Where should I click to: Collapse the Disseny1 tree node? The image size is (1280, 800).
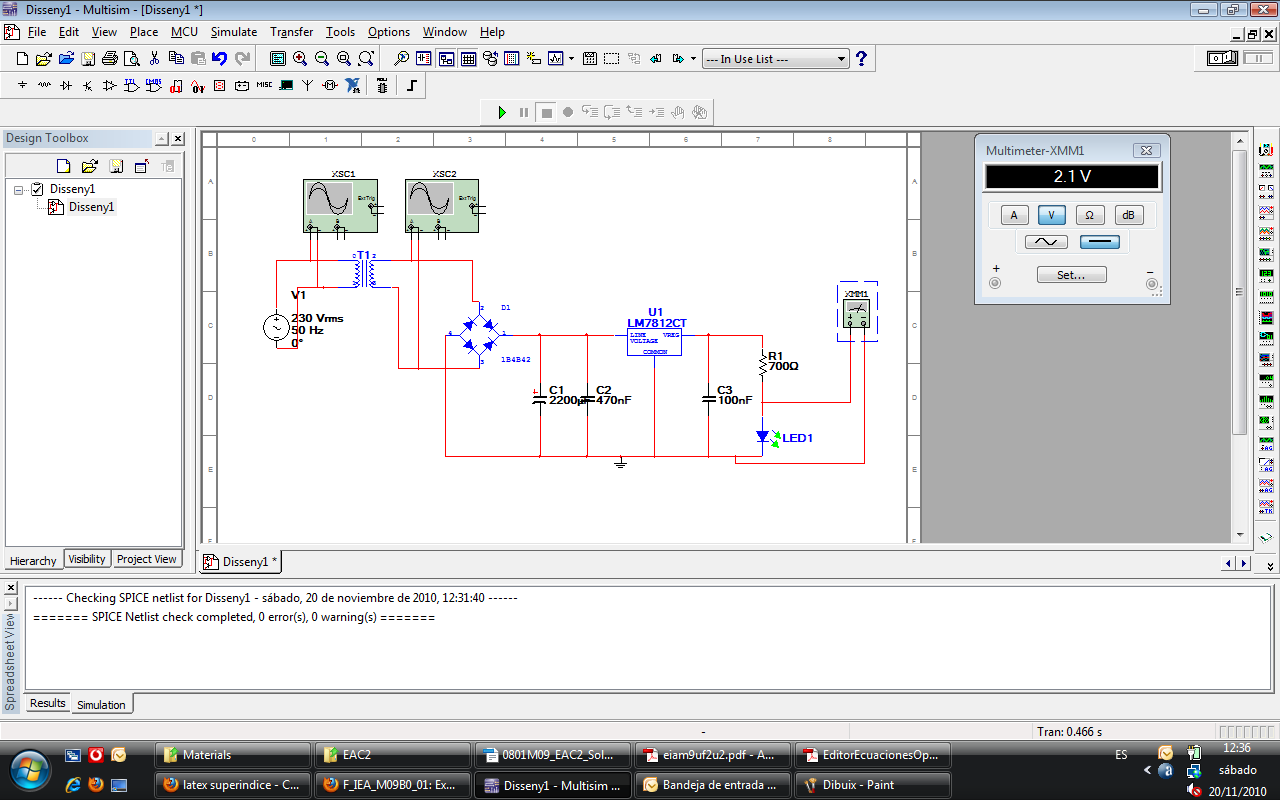(19, 189)
